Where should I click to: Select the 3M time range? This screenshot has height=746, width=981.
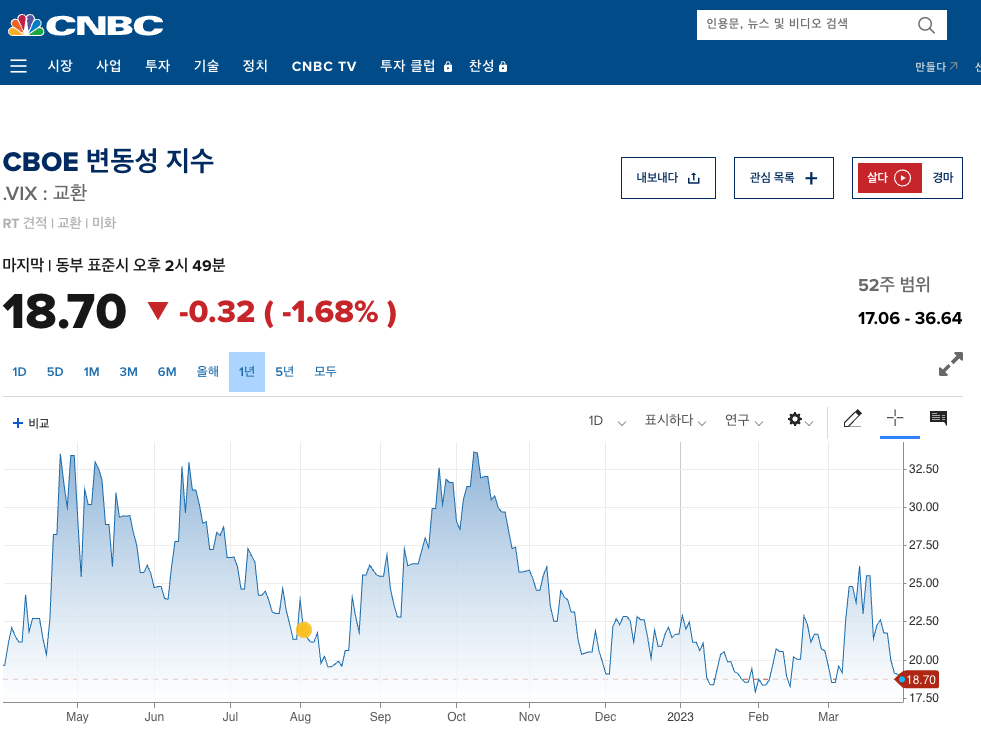pos(128,372)
